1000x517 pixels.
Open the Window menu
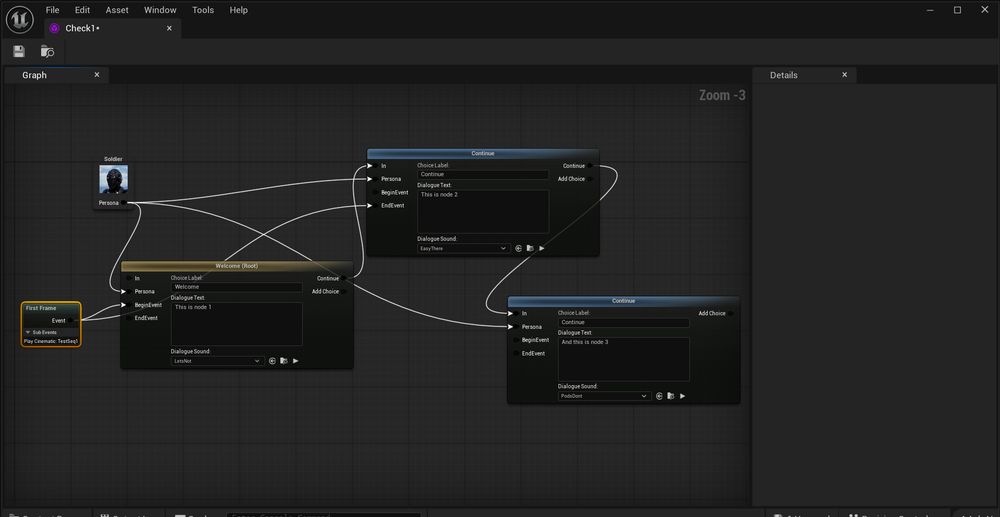(160, 10)
